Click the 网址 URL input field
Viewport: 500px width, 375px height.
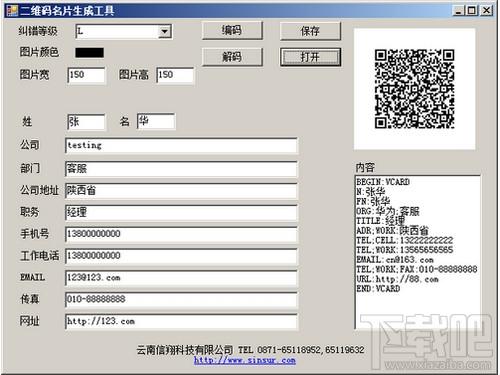[x=181, y=322]
